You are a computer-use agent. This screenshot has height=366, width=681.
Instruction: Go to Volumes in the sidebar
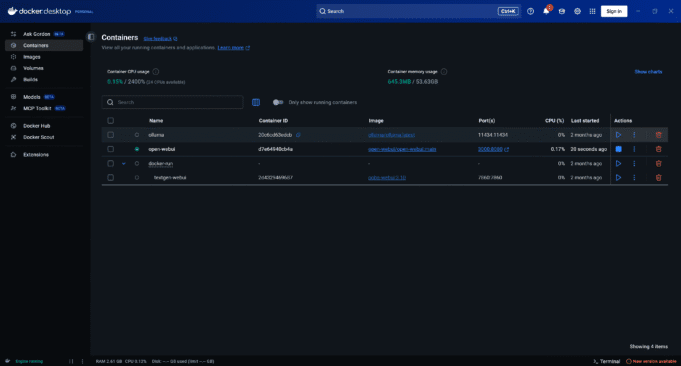click(44, 68)
